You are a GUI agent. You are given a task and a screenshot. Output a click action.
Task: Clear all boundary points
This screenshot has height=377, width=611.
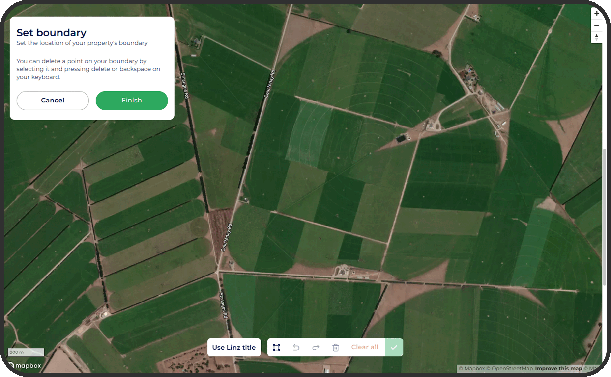pos(364,347)
